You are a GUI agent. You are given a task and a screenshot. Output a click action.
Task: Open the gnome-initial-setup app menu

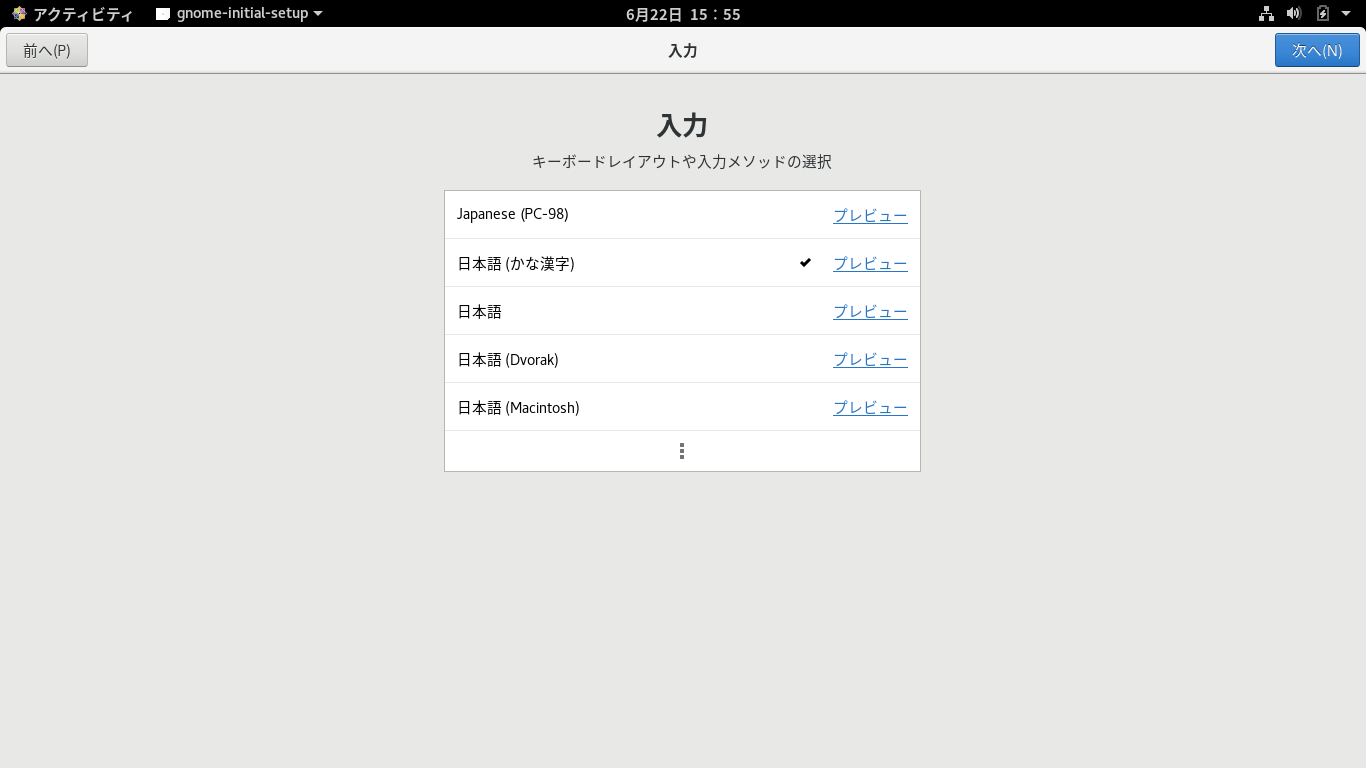[239, 14]
